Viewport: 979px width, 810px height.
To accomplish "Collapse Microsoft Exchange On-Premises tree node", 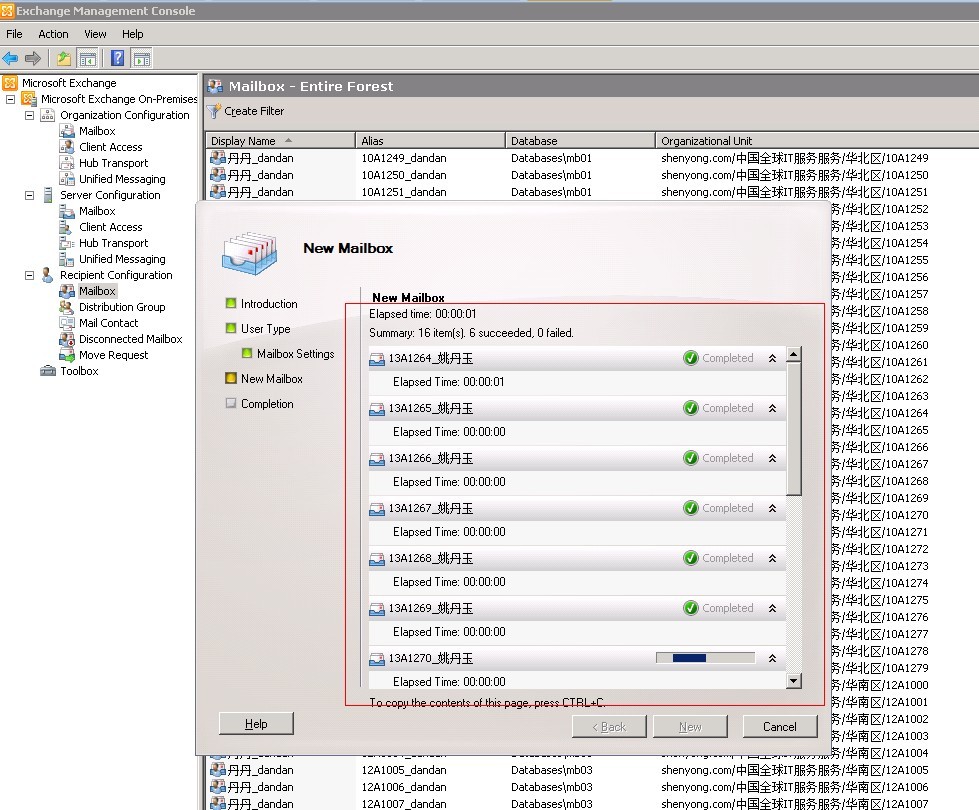I will click(10, 99).
